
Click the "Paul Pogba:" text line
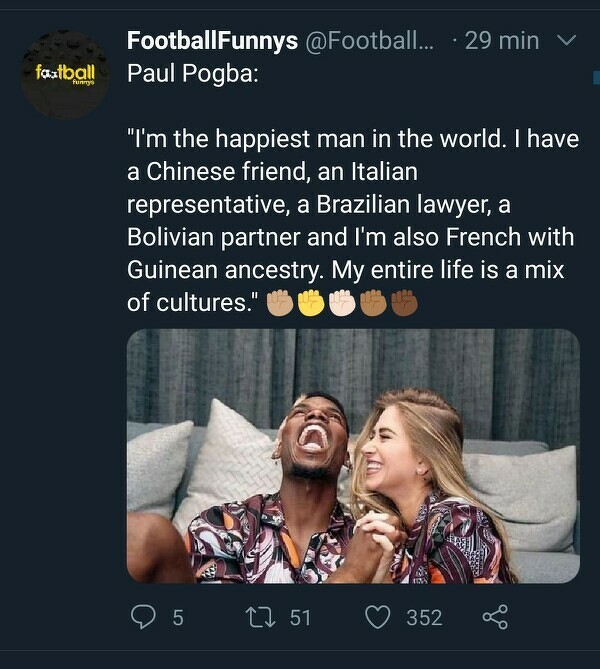pyautogui.click(x=193, y=76)
